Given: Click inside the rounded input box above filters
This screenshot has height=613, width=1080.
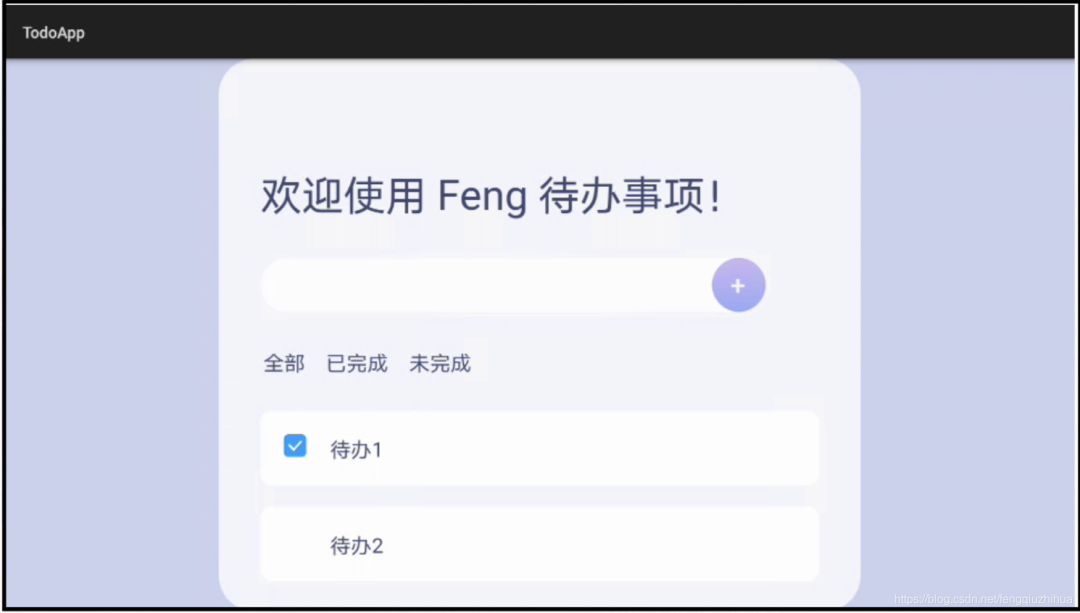Looking at the screenshot, I should (x=480, y=285).
